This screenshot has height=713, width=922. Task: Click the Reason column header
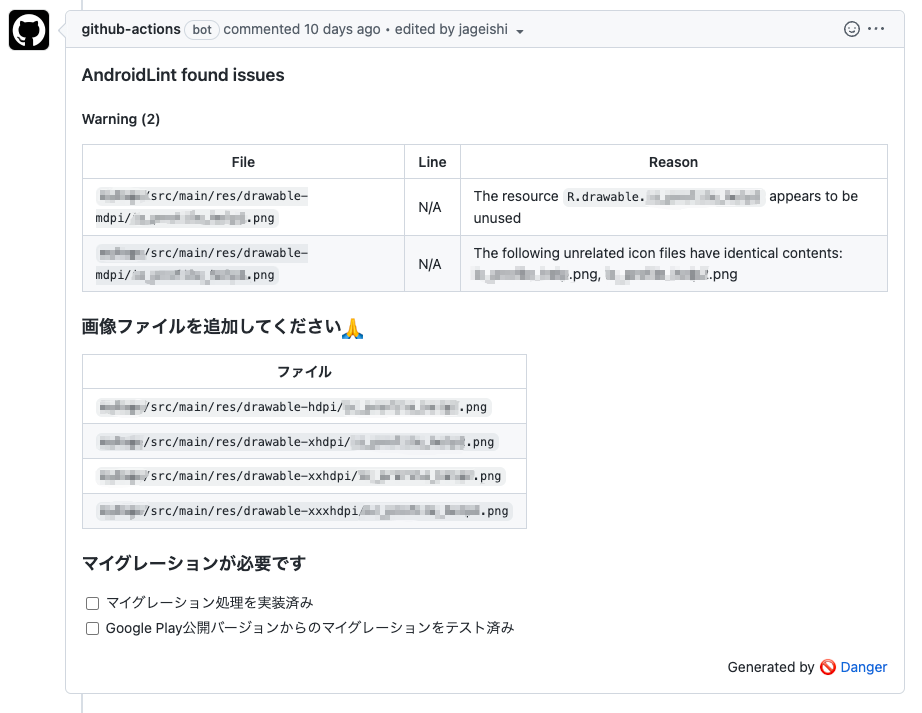click(x=673, y=162)
